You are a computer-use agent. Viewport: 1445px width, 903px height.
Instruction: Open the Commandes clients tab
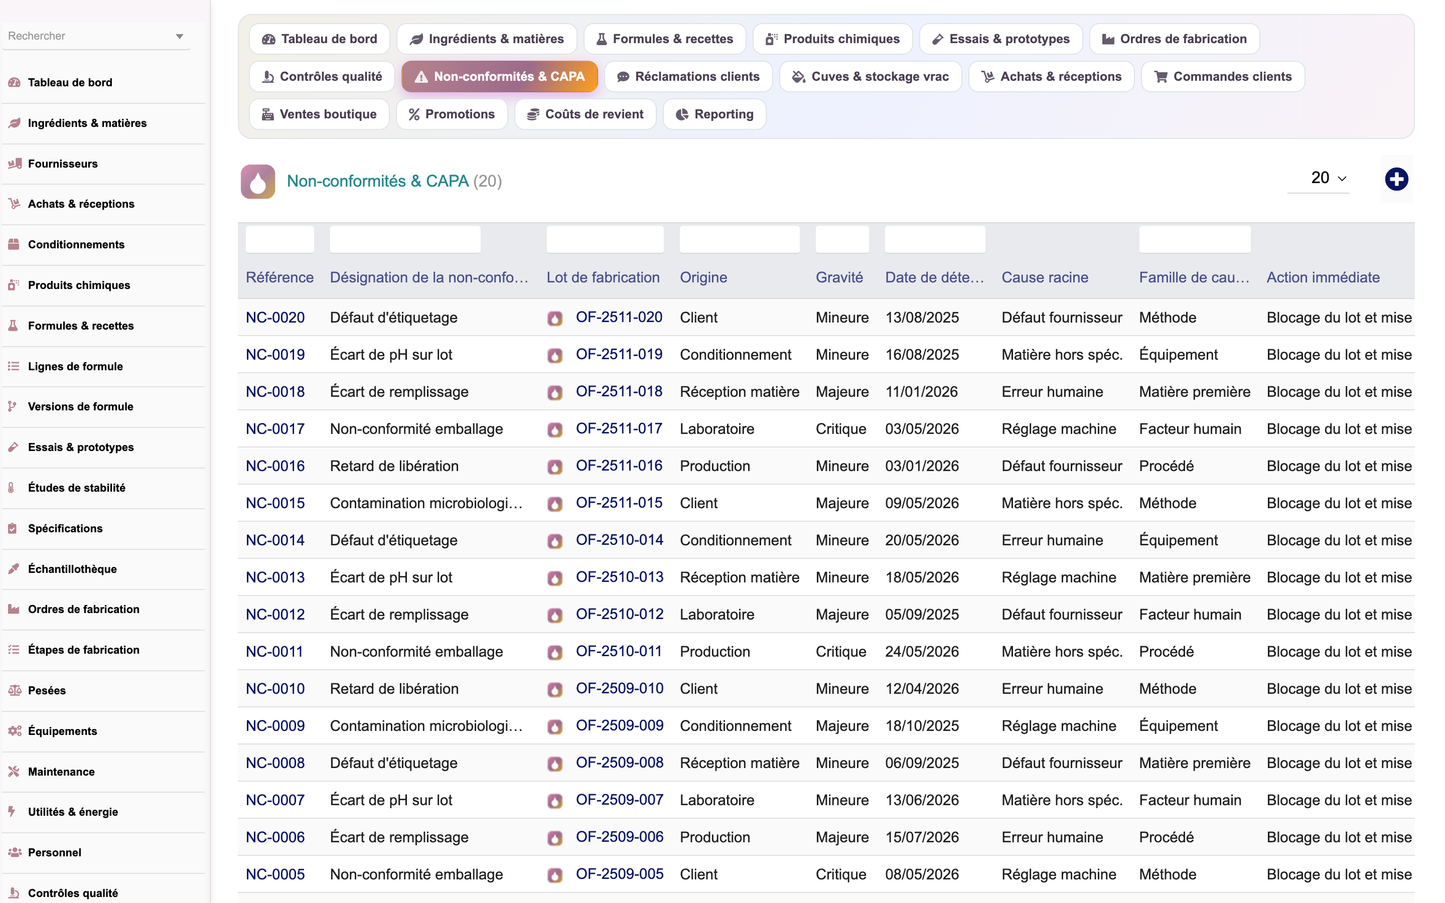coord(1223,77)
